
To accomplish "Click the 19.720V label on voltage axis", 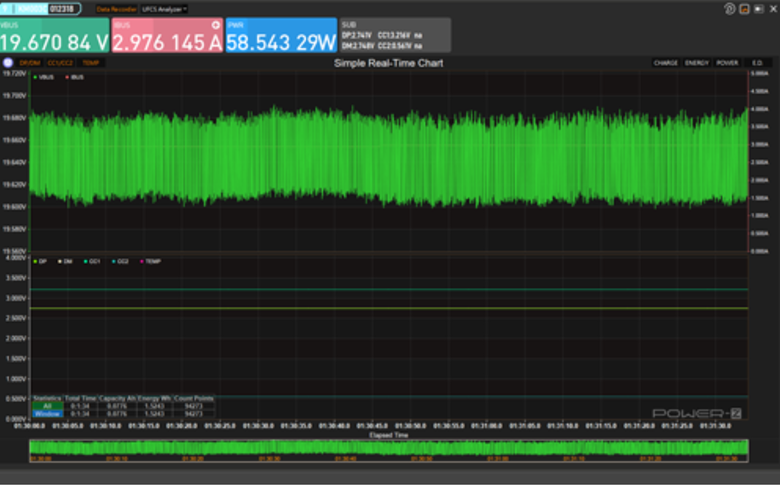I will pos(14,74).
